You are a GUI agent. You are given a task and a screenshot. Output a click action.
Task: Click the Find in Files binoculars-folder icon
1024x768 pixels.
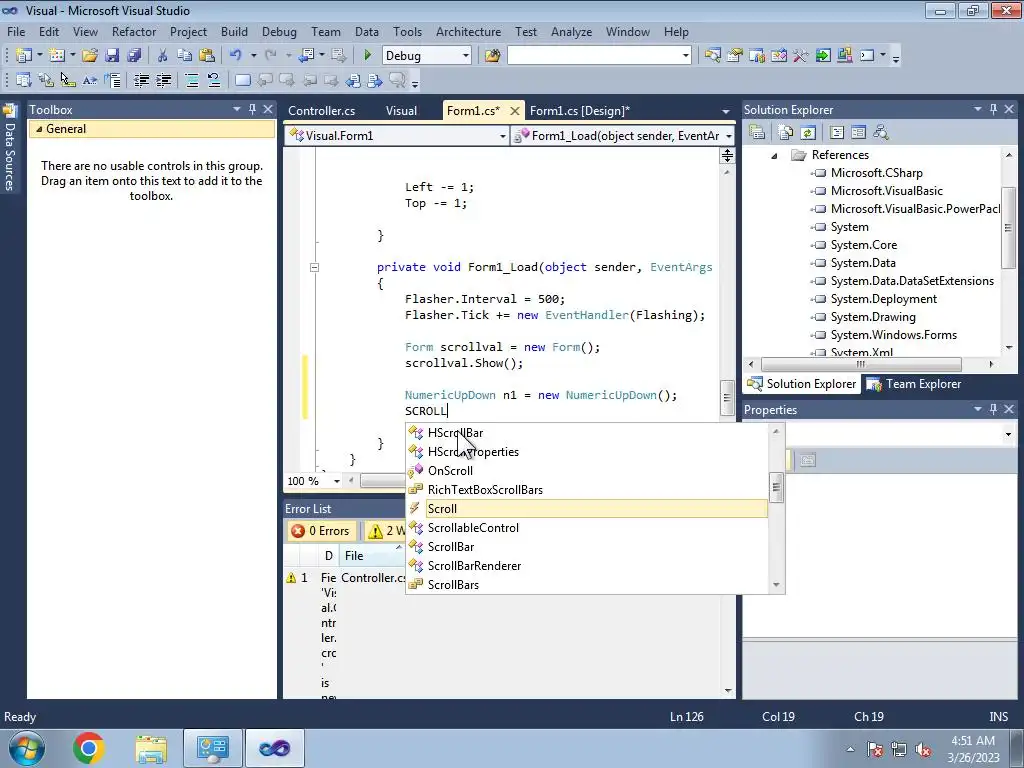[x=492, y=56]
